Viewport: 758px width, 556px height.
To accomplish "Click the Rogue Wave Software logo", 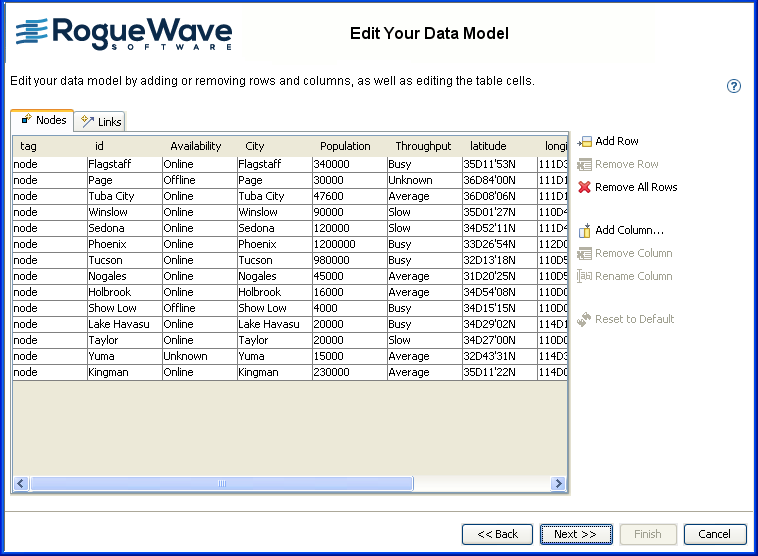I will click(x=124, y=33).
